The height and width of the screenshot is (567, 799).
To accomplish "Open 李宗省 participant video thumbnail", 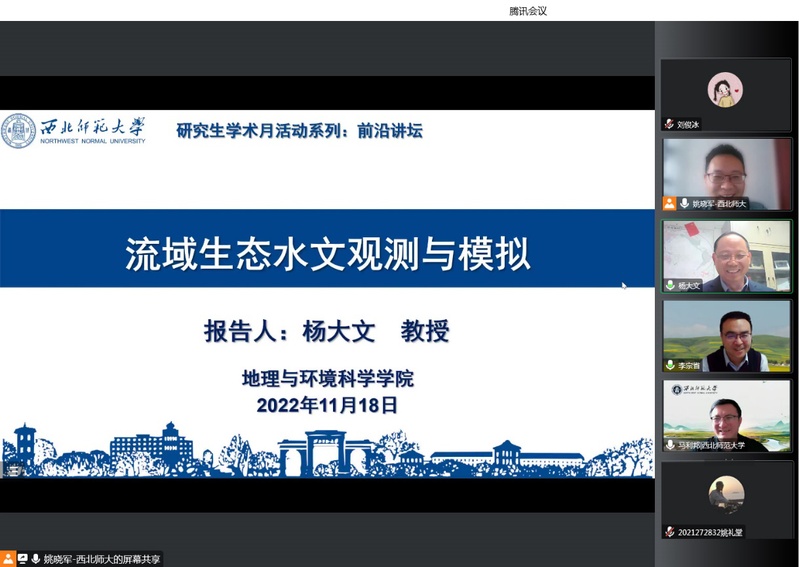I will [x=726, y=333].
